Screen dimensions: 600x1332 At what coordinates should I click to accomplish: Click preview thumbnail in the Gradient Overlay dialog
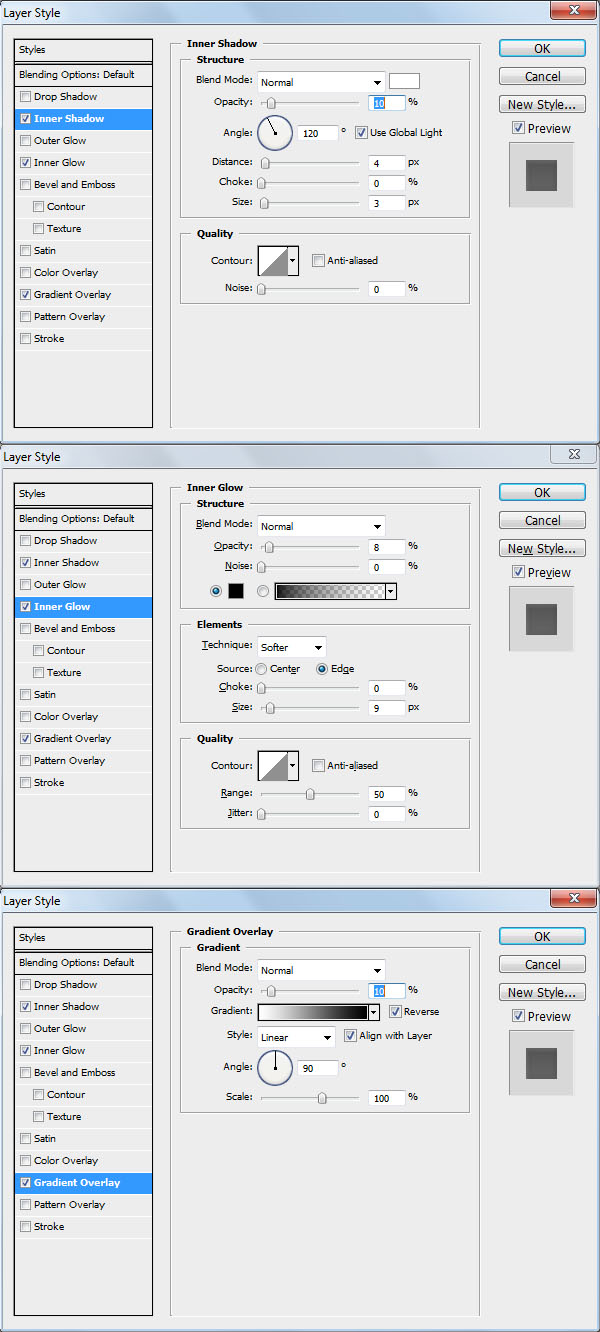tap(541, 1063)
